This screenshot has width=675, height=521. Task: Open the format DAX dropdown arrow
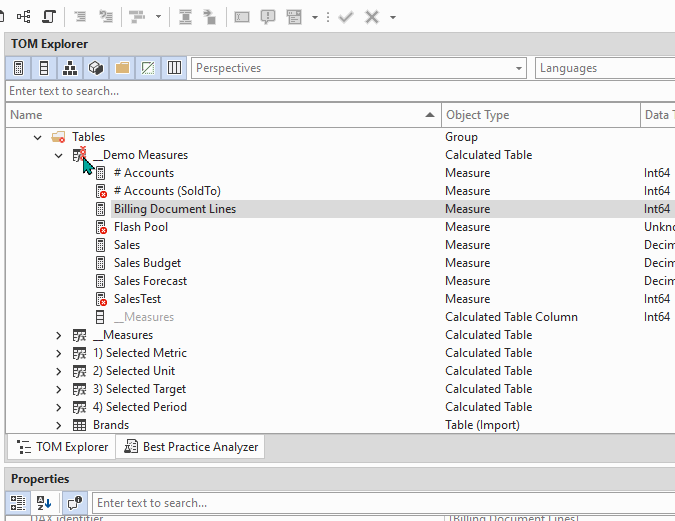pyautogui.click(x=158, y=17)
